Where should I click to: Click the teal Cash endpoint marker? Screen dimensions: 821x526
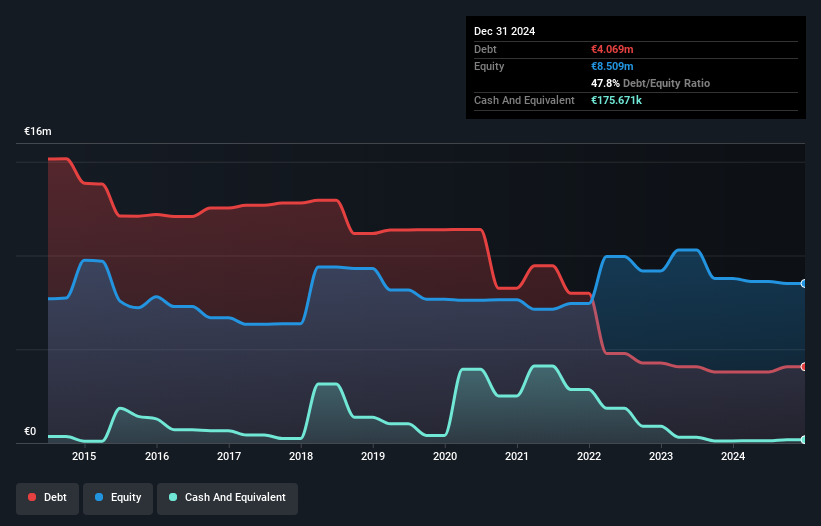[804, 440]
